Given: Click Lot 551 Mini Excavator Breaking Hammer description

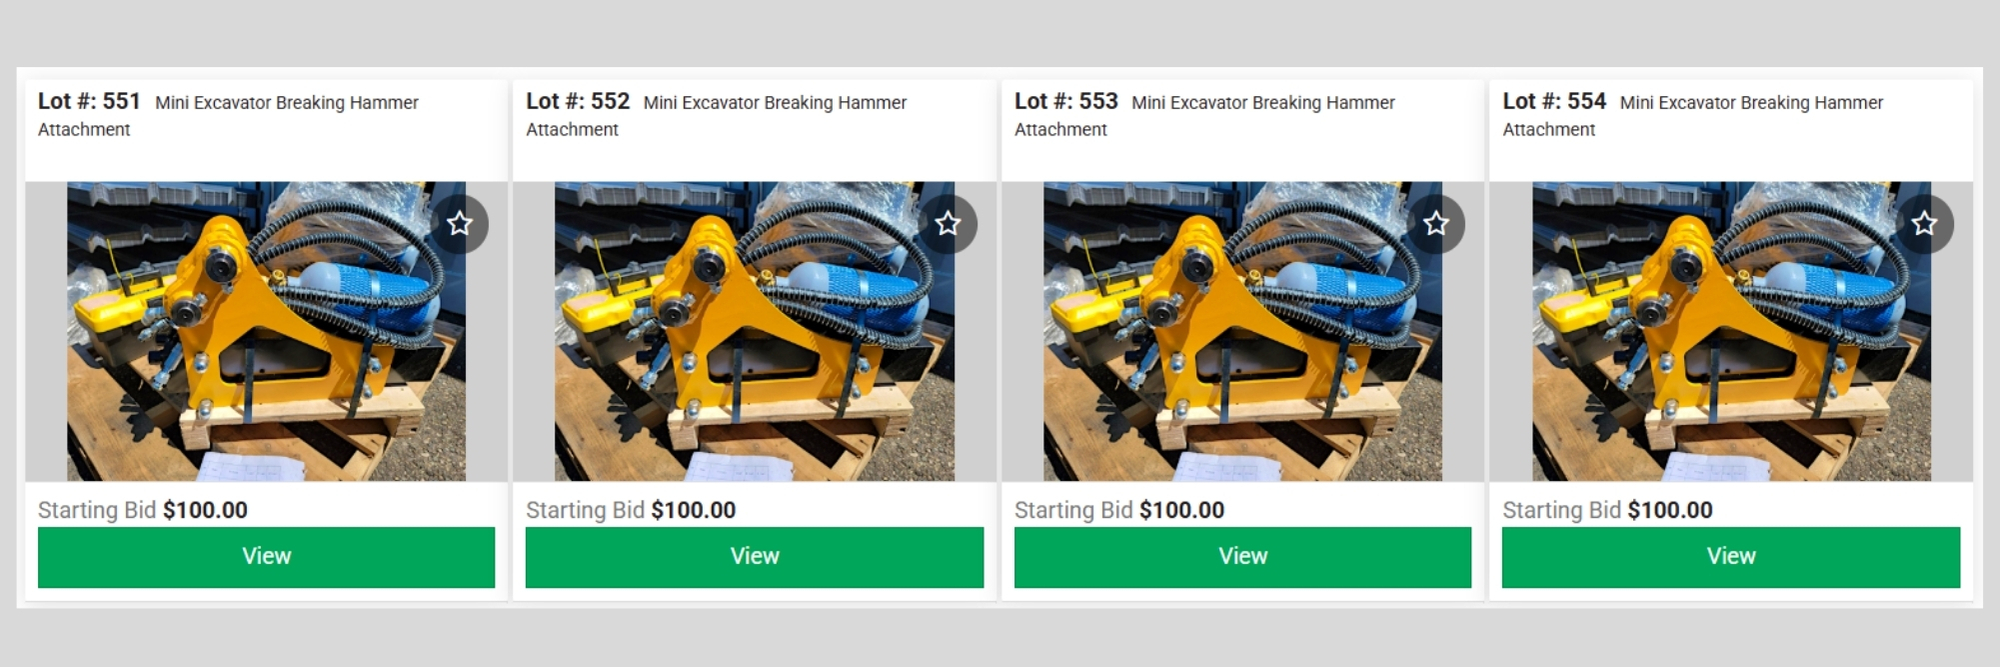Looking at the screenshot, I should click(x=228, y=116).
